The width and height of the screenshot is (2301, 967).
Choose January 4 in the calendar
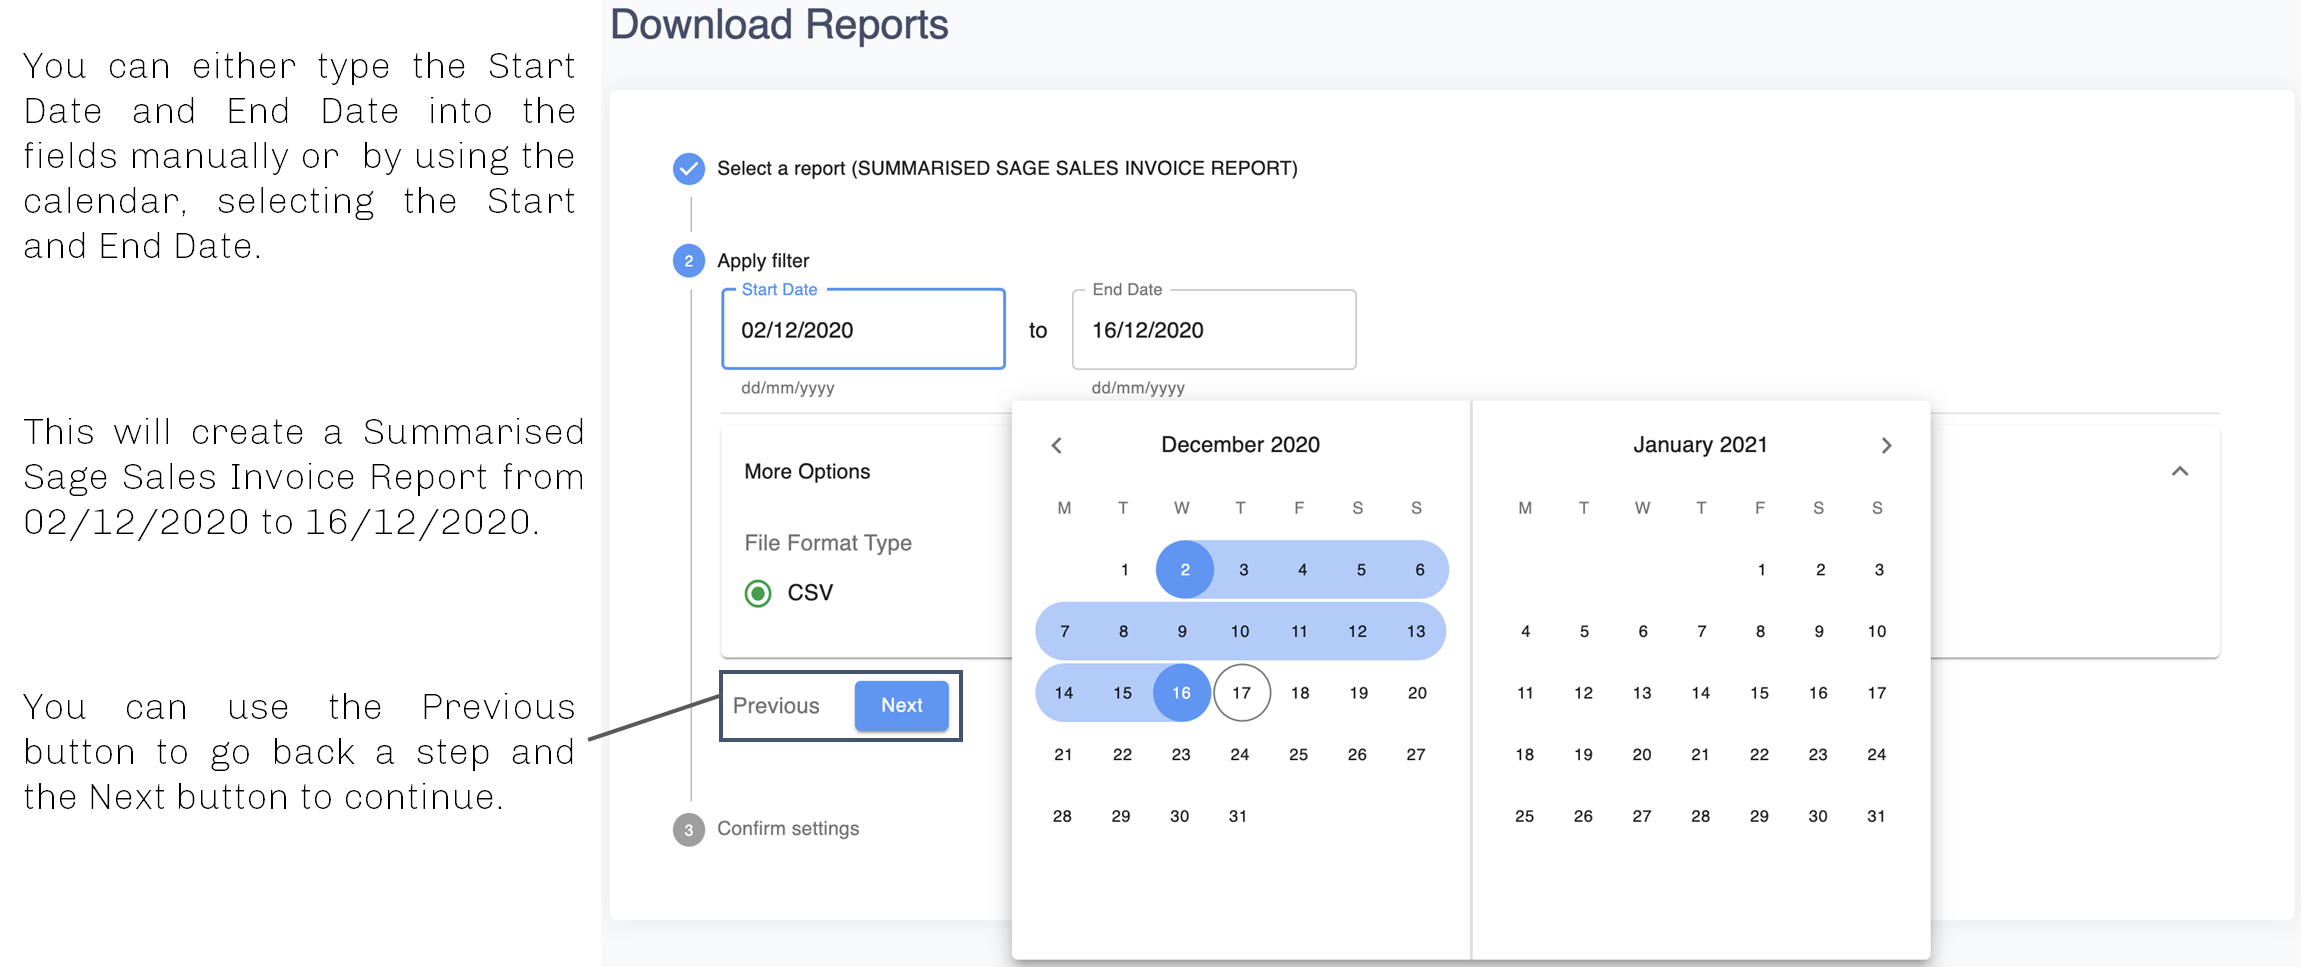[x=1525, y=631]
